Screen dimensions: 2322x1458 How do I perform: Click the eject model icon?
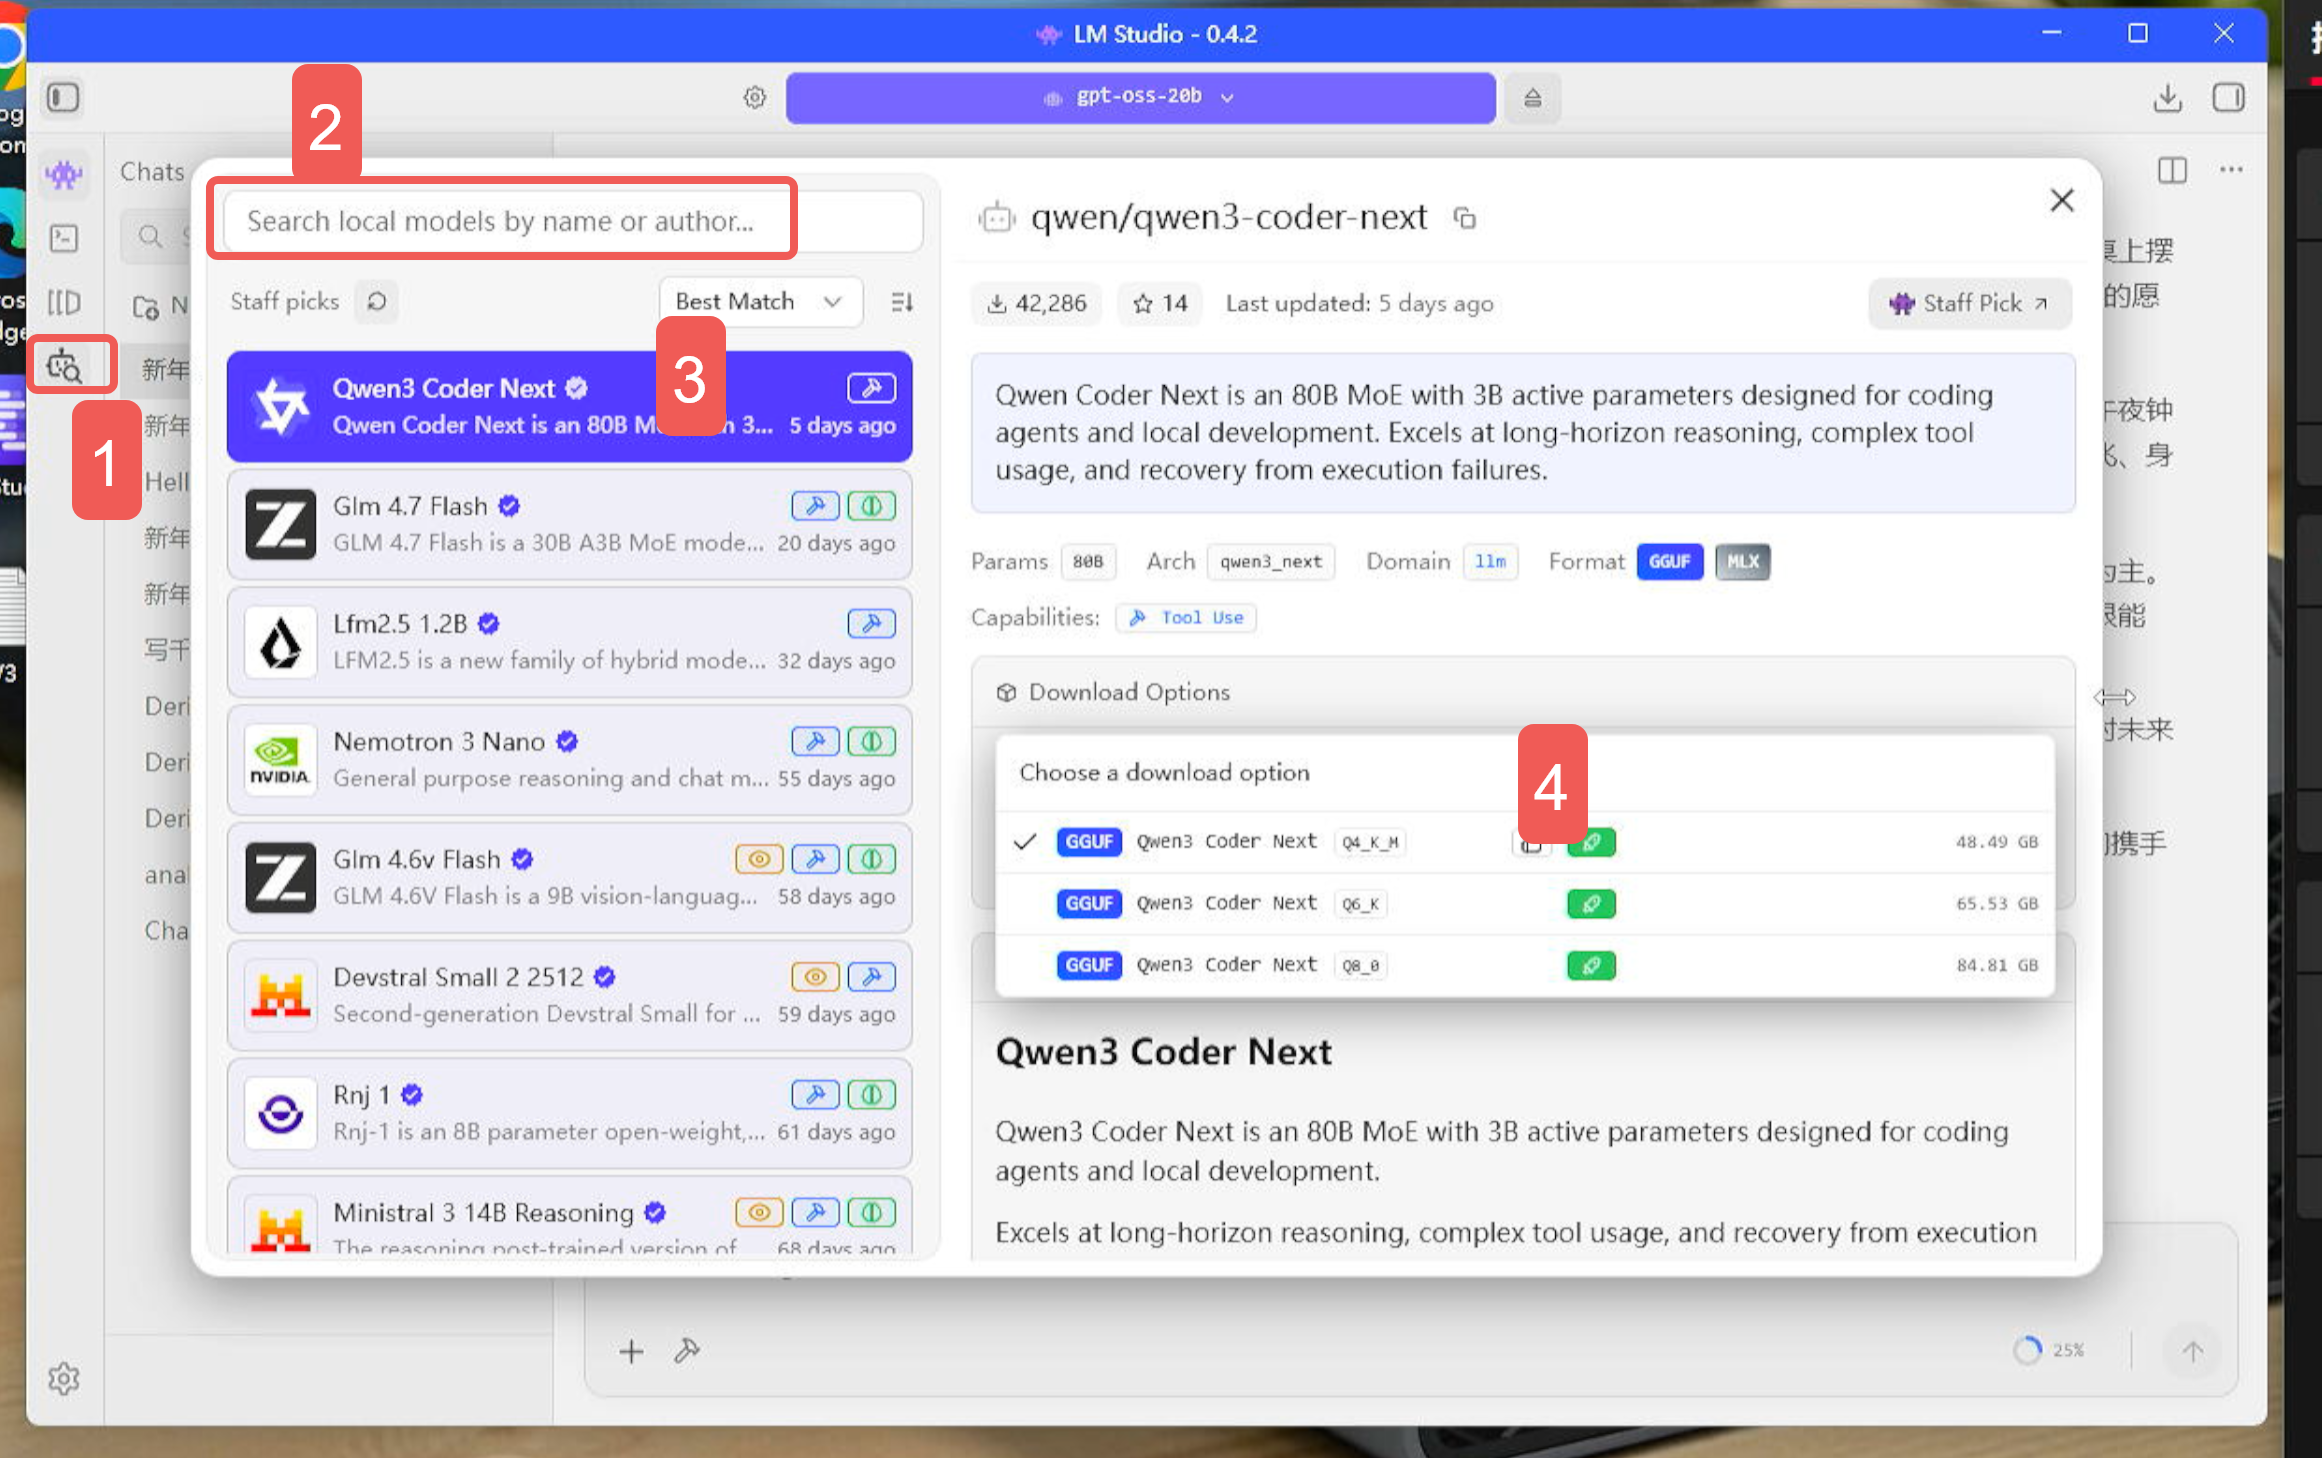(1532, 98)
